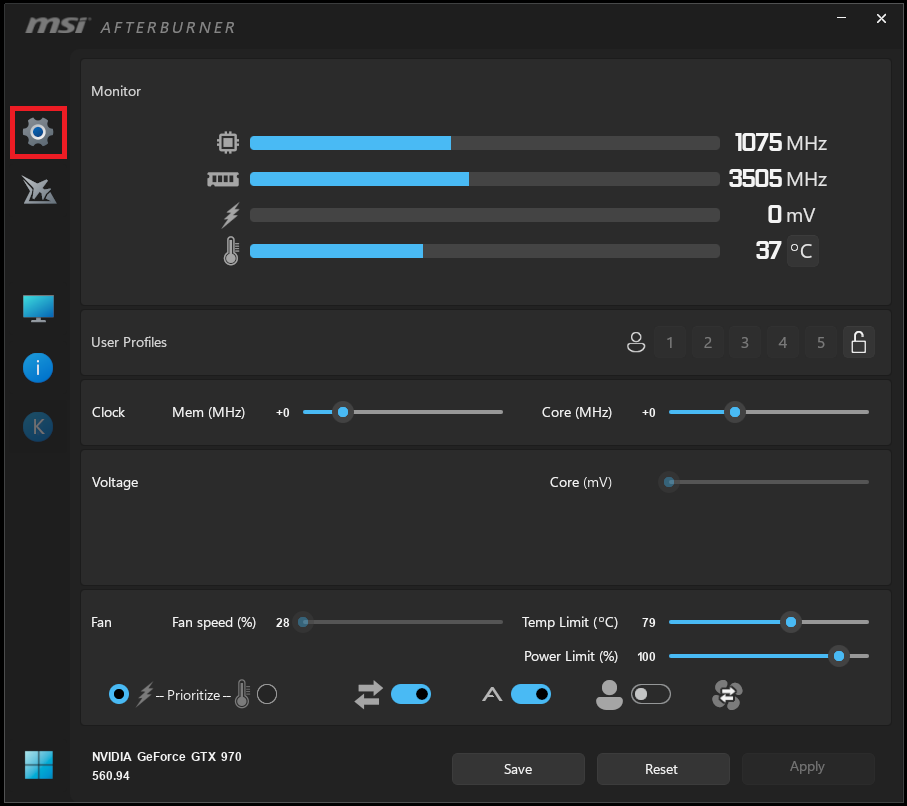Click the 0 mV voltage reading
The image size is (907, 806).
click(x=791, y=215)
